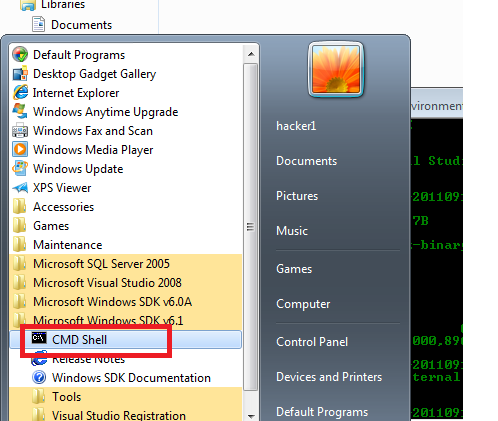The width and height of the screenshot is (498, 421).
Task: Click the Desktop Gadget Gallery icon
Action: click(x=20, y=74)
